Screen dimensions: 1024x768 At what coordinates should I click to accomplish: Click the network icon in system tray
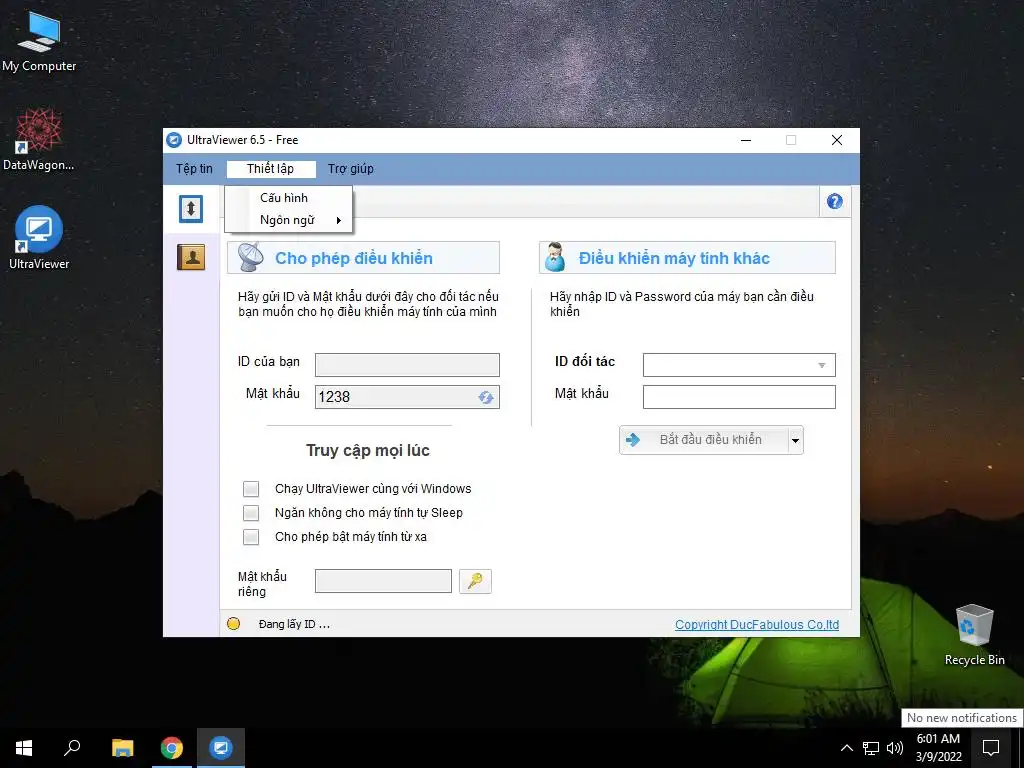pos(871,748)
